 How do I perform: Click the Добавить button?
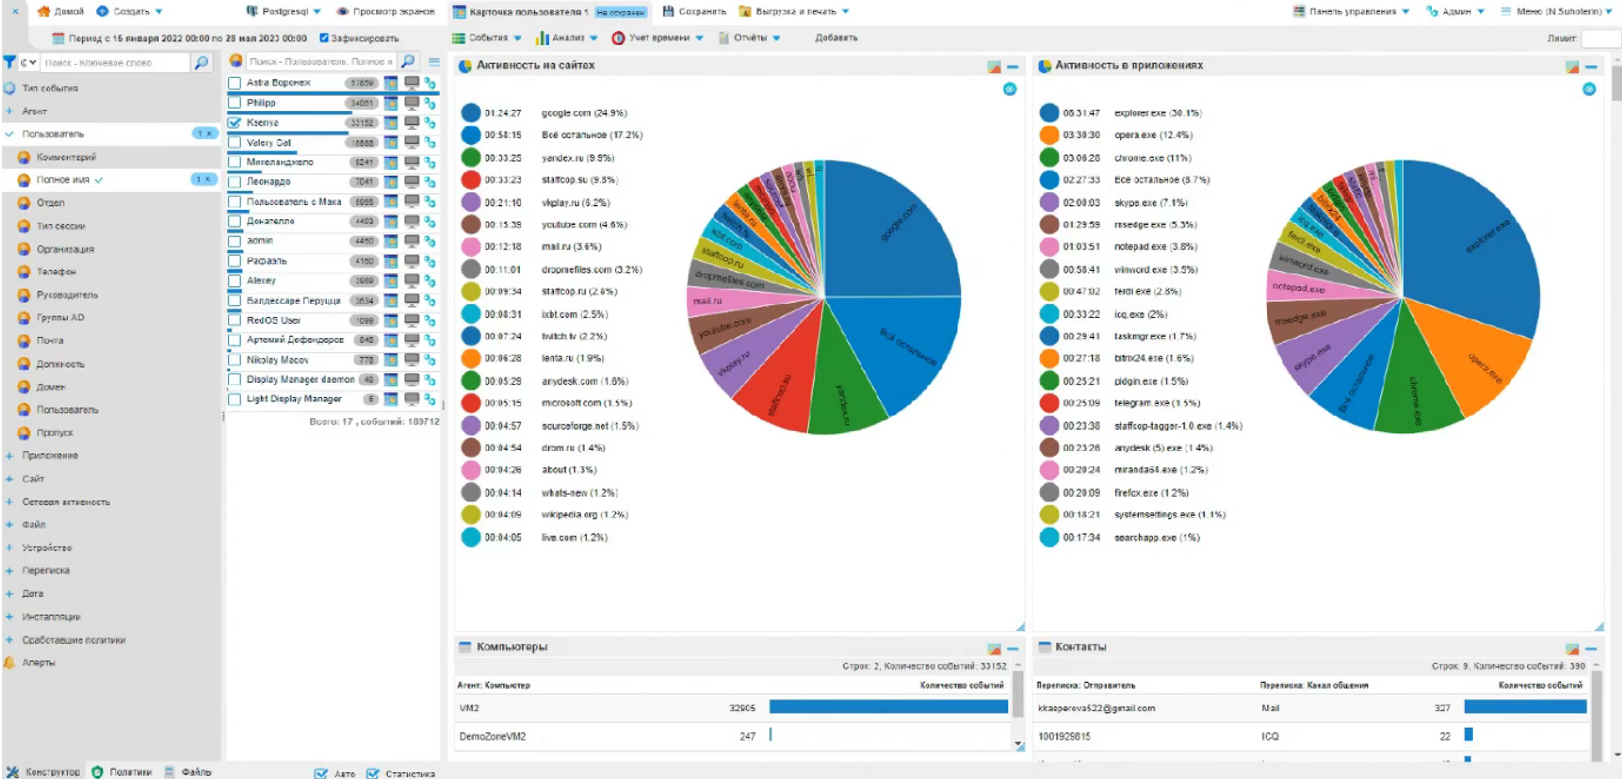click(836, 38)
